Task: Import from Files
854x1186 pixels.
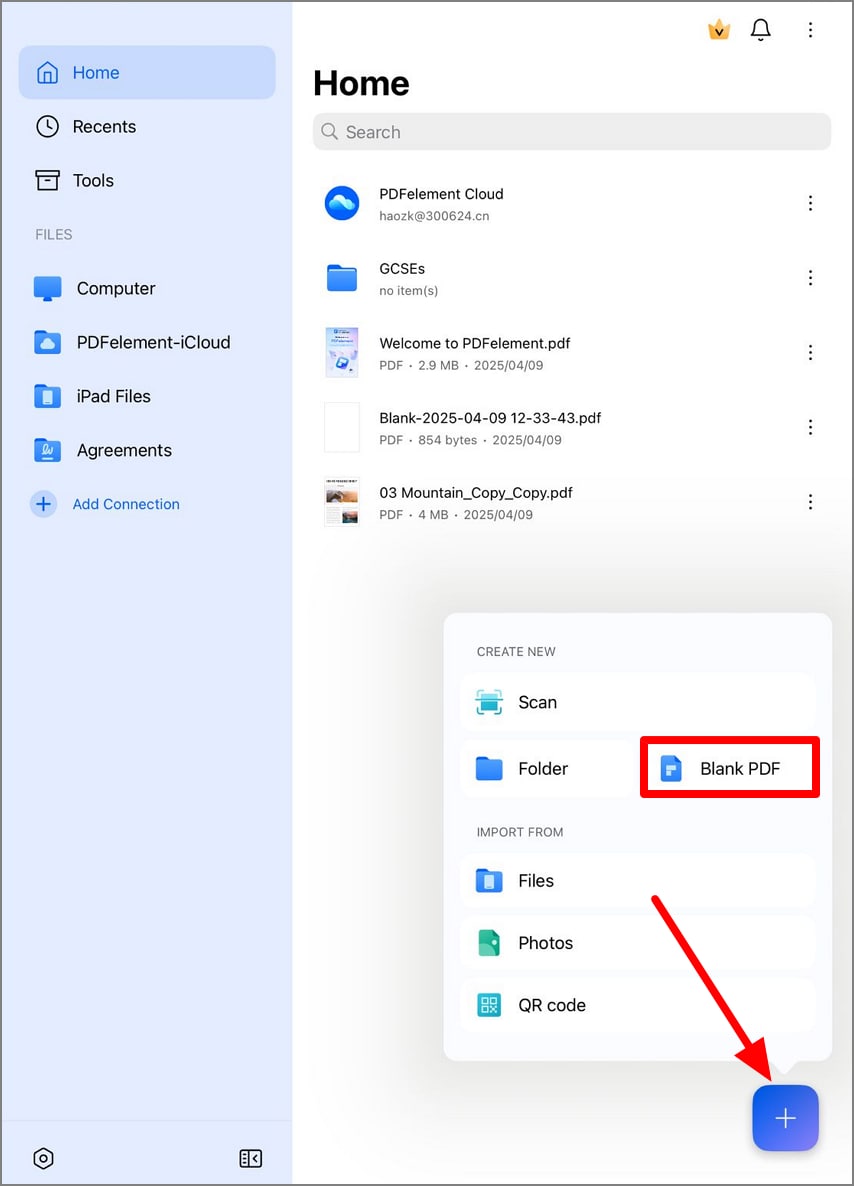Action: [x=637, y=880]
